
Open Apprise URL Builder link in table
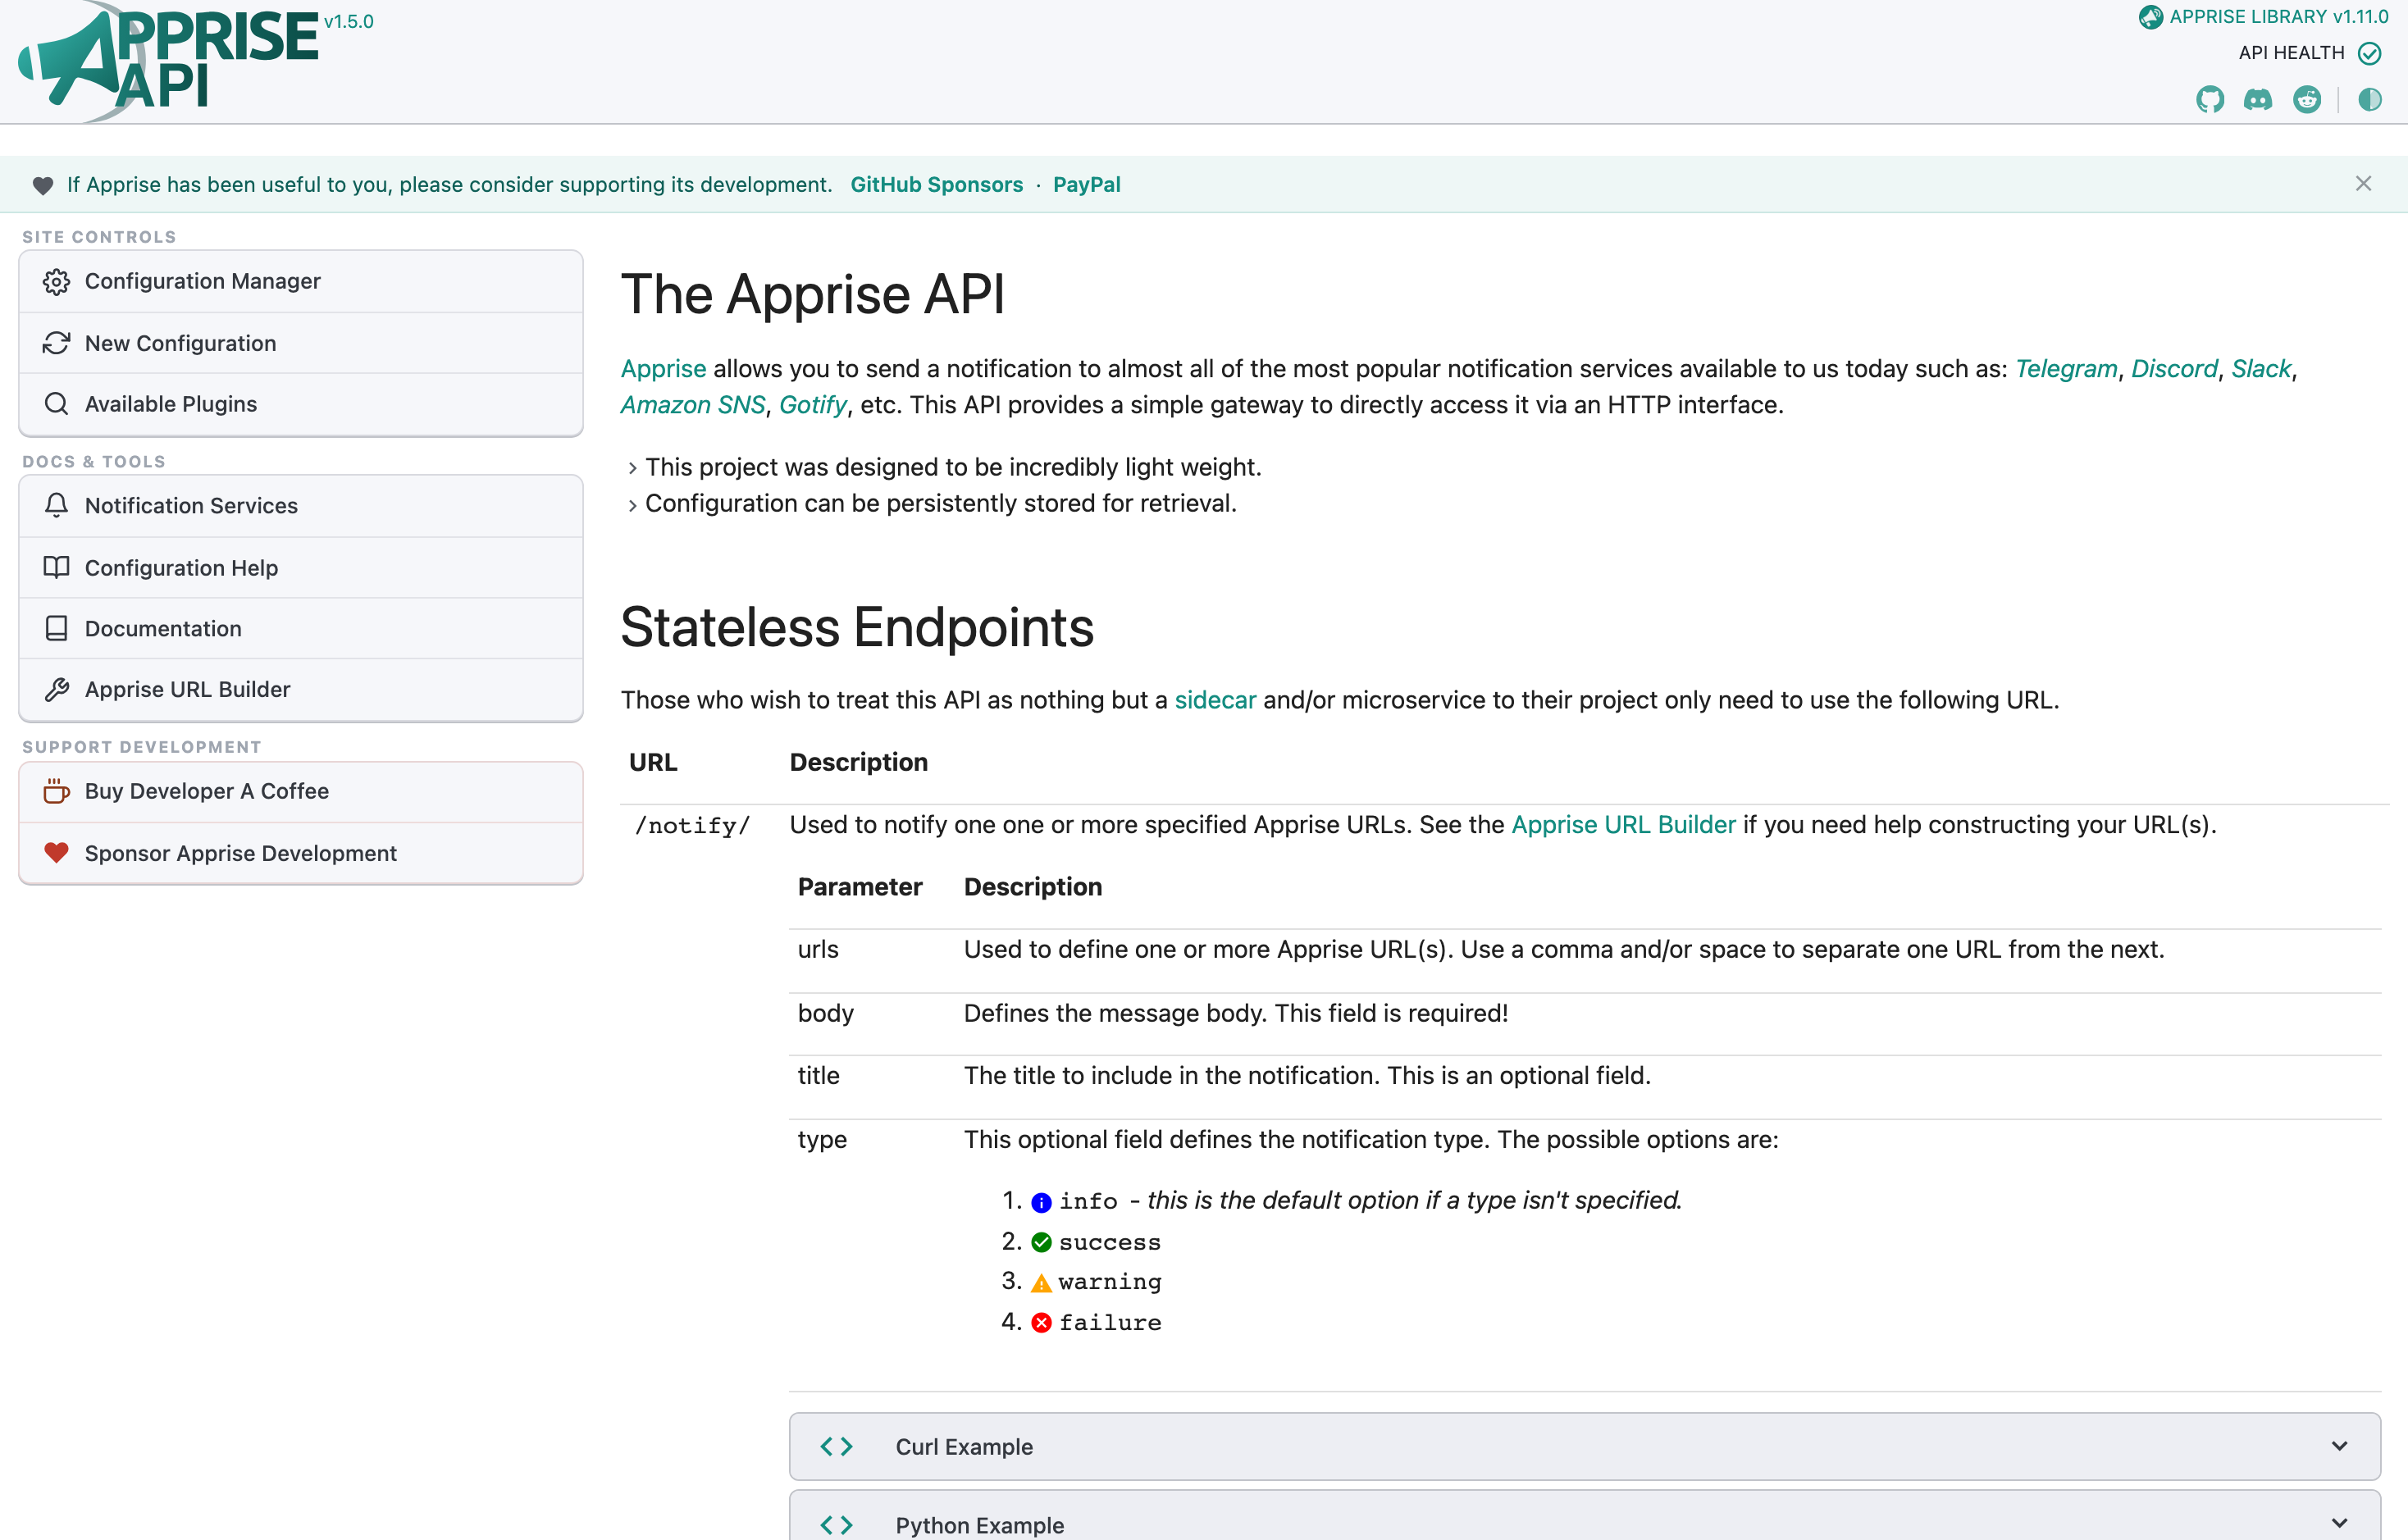coord(1622,825)
